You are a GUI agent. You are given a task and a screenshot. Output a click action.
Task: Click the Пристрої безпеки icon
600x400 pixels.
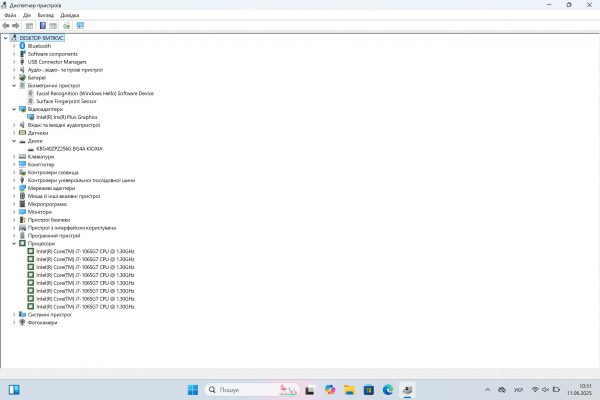[x=22, y=220]
